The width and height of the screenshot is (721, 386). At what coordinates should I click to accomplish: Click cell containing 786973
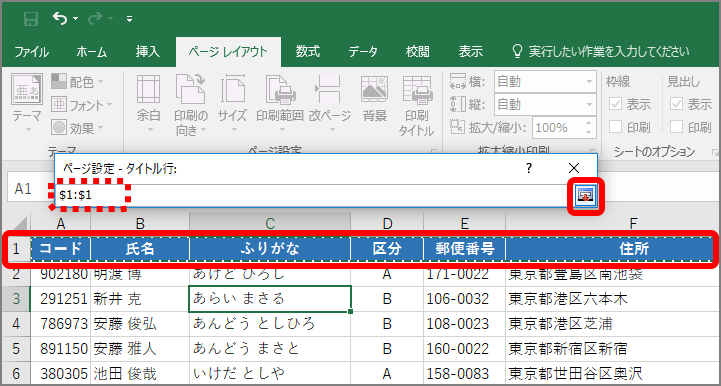(61, 323)
